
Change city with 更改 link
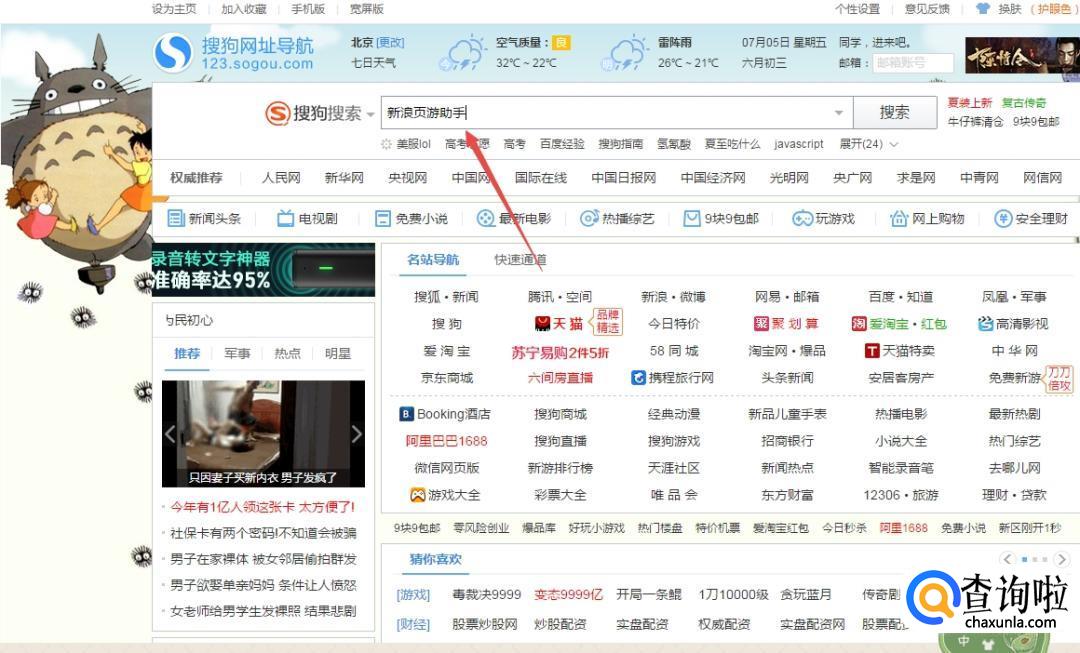391,43
